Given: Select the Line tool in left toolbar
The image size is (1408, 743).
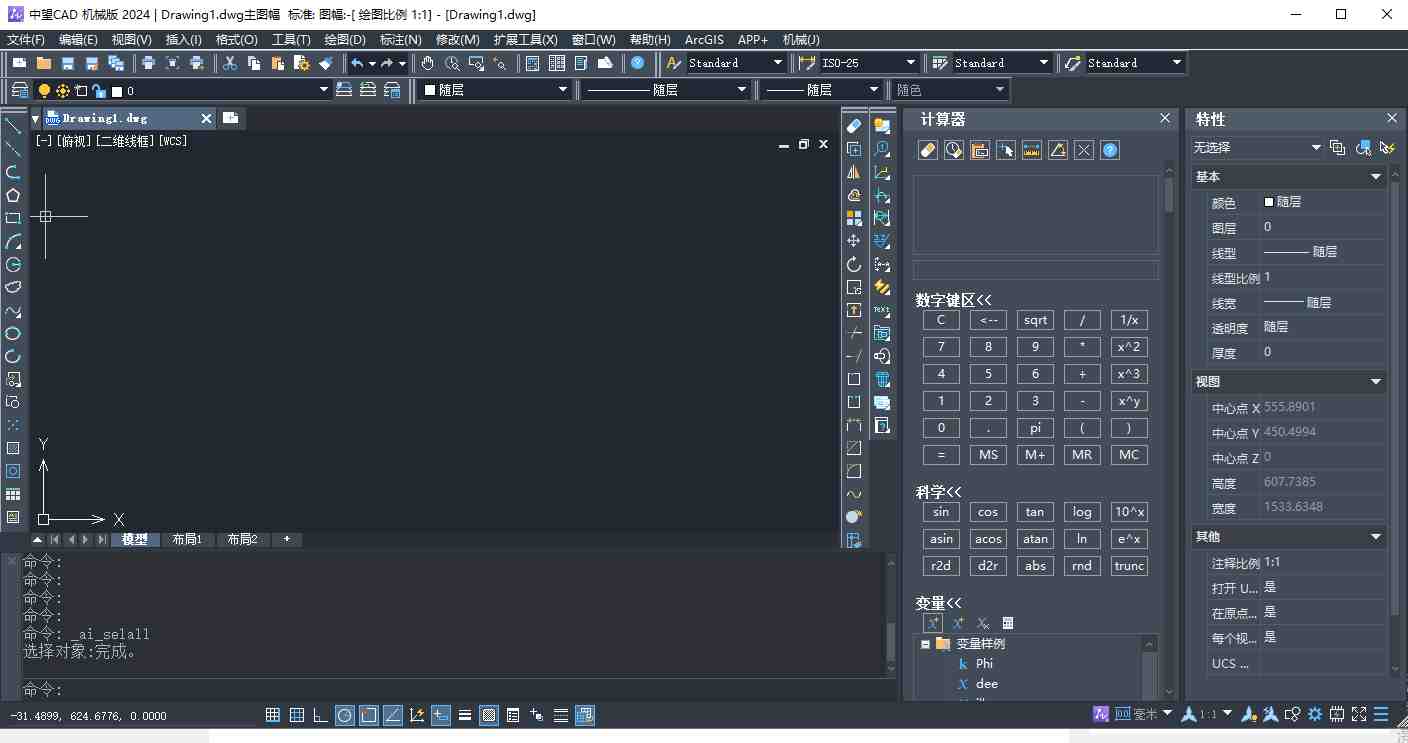Looking at the screenshot, I should point(13,125).
